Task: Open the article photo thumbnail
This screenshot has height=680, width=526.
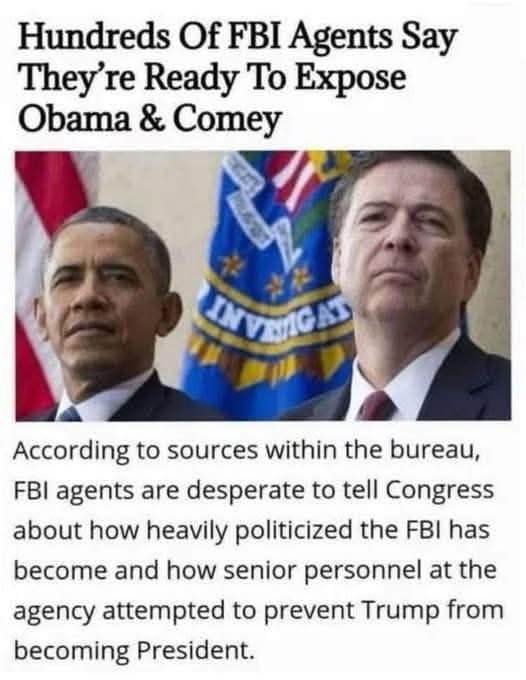Action: (x=263, y=285)
